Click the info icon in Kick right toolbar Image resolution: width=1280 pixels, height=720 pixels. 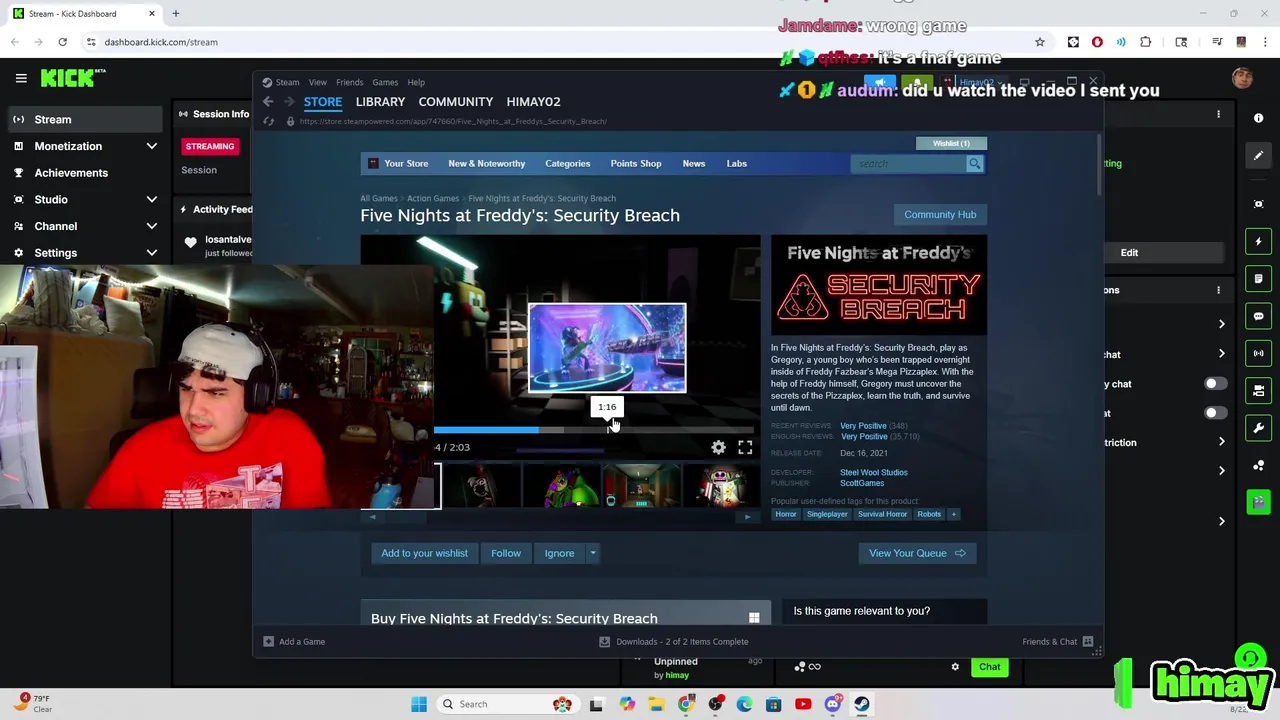(1259, 118)
